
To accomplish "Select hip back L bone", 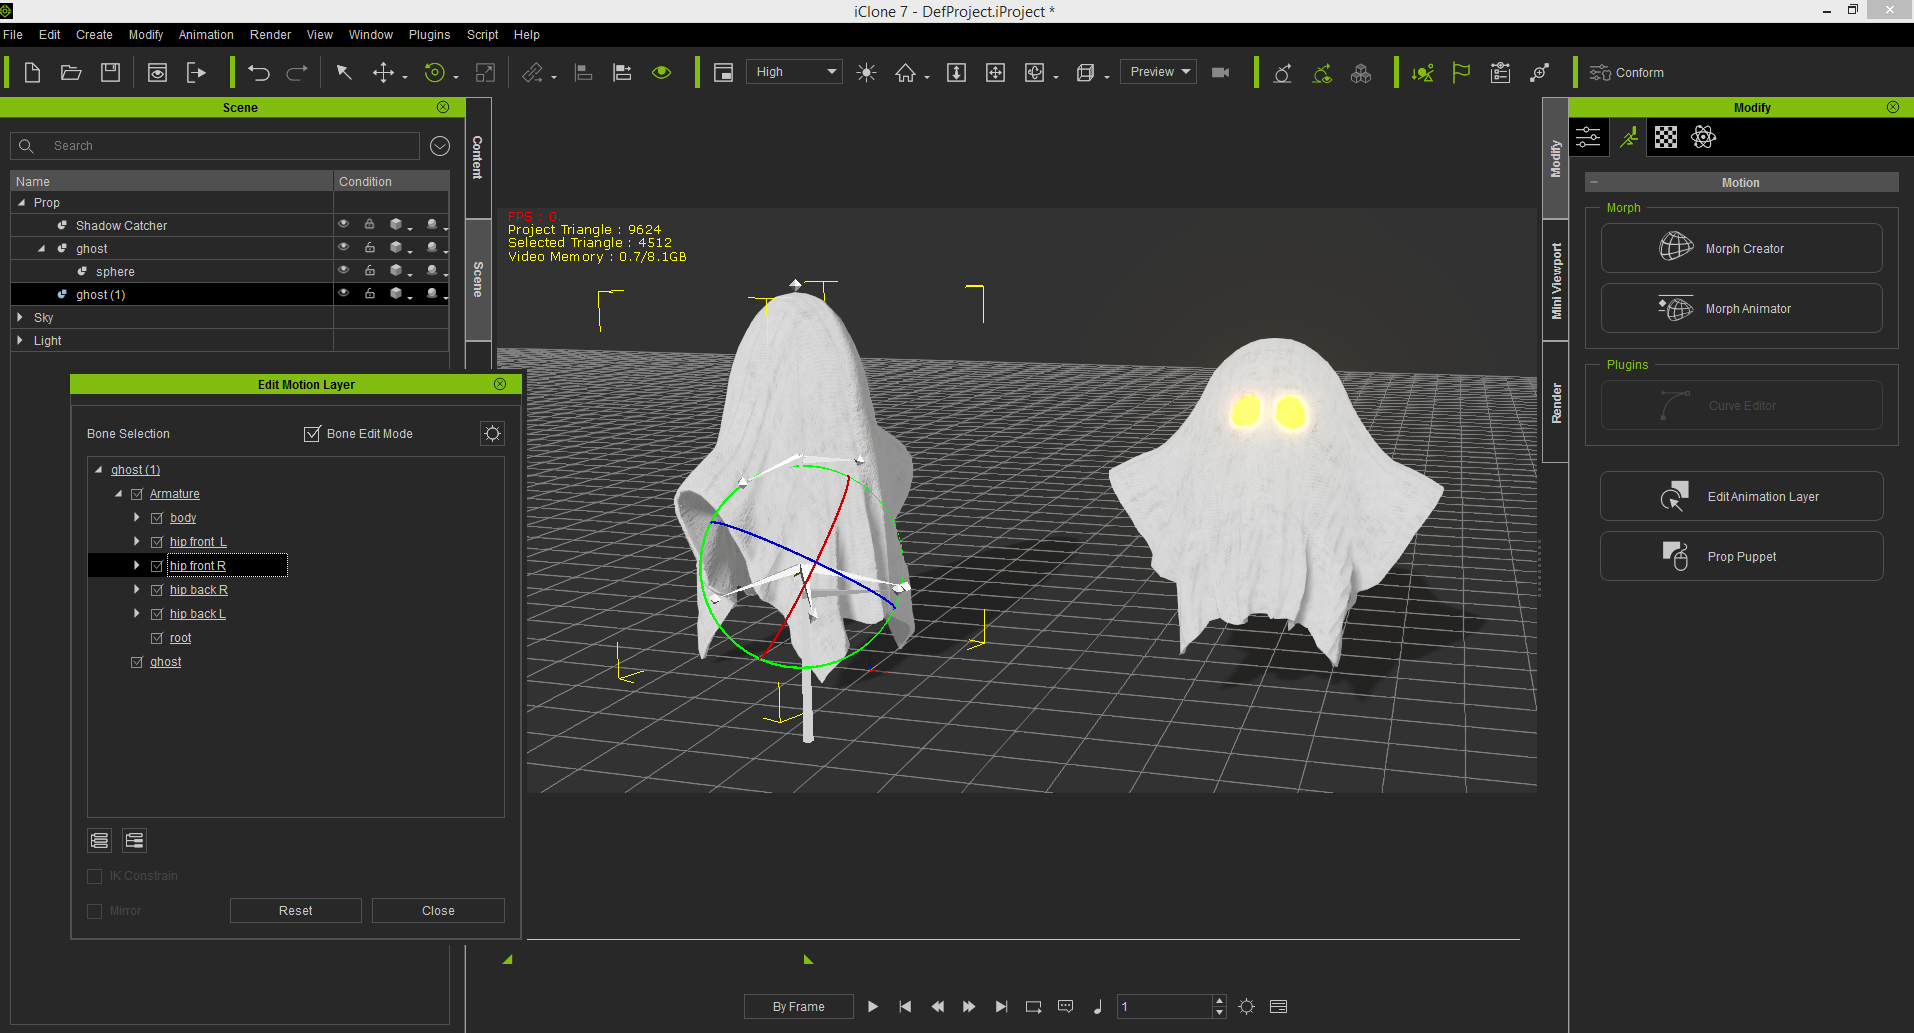I will click(197, 614).
